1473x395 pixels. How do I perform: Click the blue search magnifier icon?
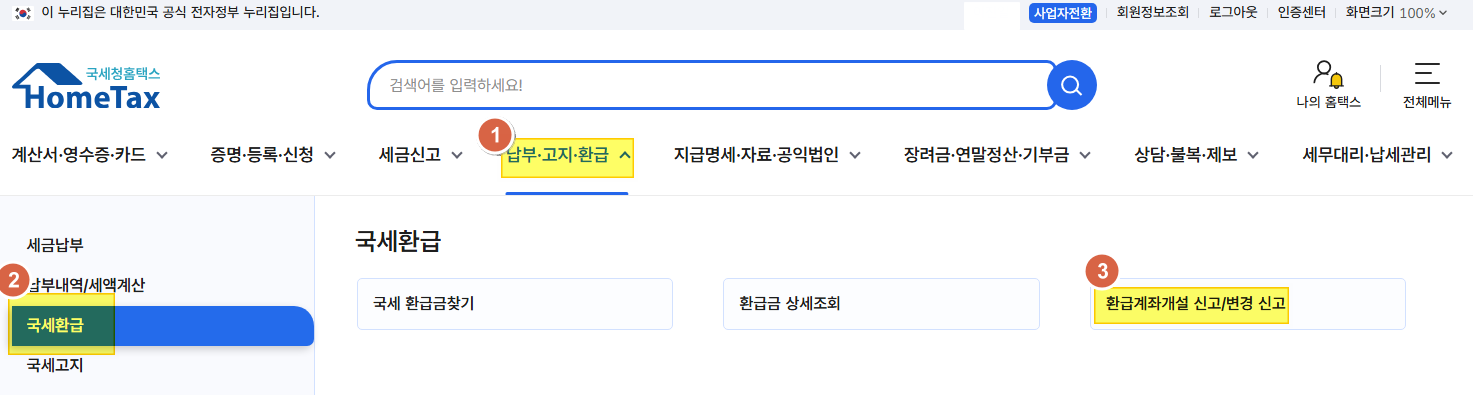1072,85
